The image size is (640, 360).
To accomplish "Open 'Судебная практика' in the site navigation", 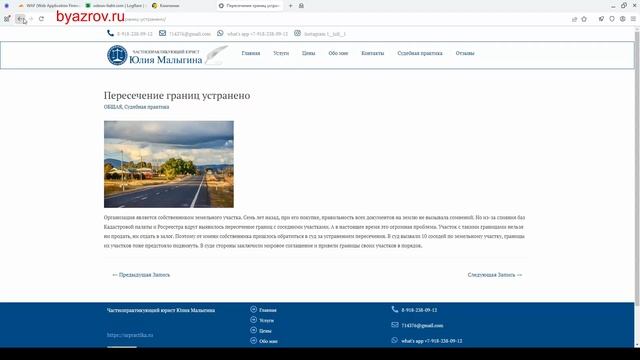I will coord(420,53).
